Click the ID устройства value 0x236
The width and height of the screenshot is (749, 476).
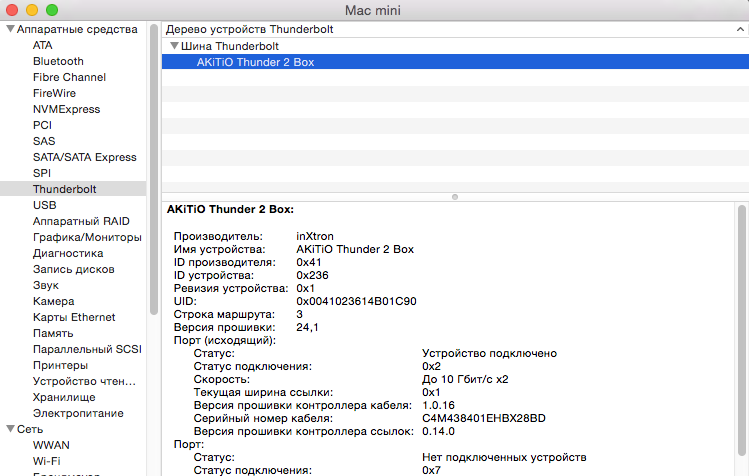pos(312,275)
